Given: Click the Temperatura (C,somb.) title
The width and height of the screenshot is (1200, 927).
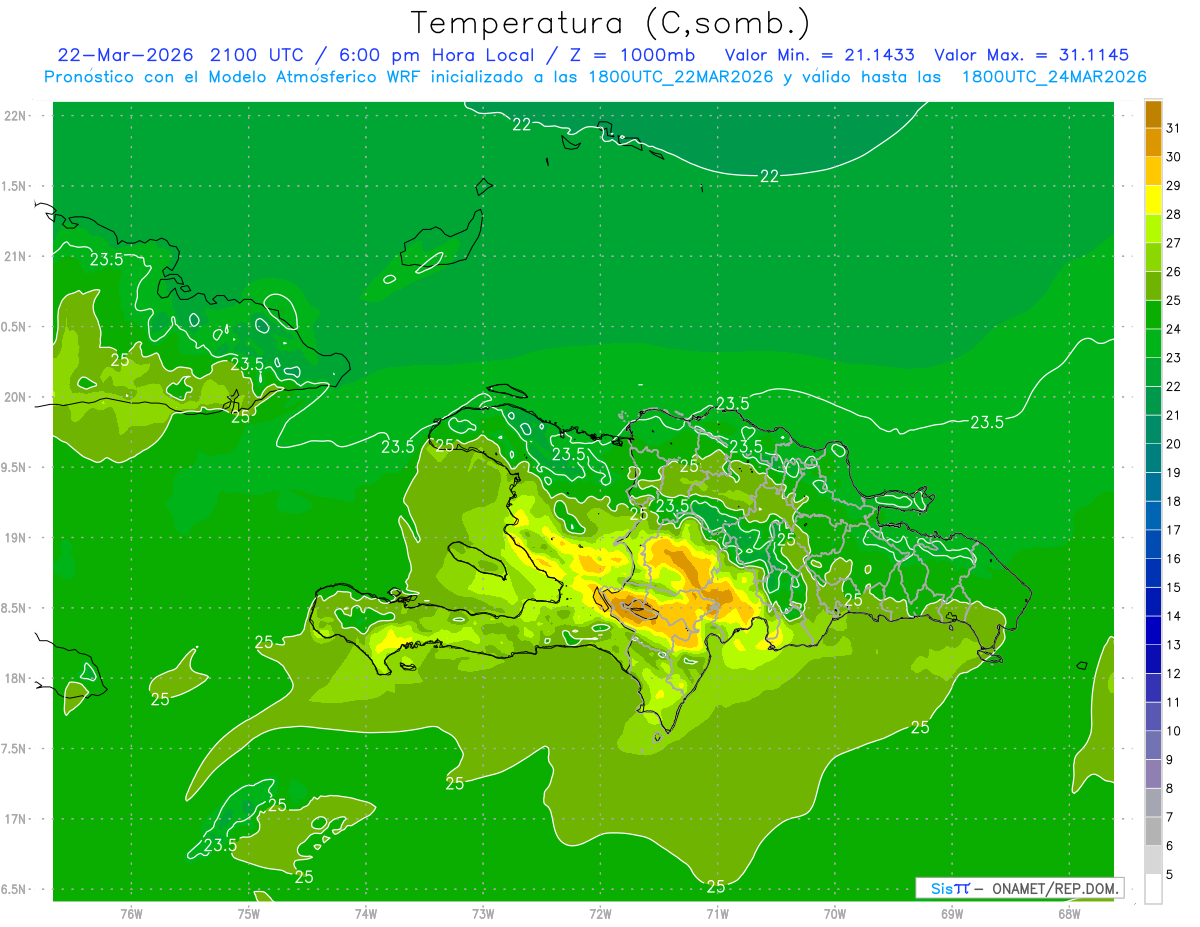Looking at the screenshot, I should click(x=611, y=22).
